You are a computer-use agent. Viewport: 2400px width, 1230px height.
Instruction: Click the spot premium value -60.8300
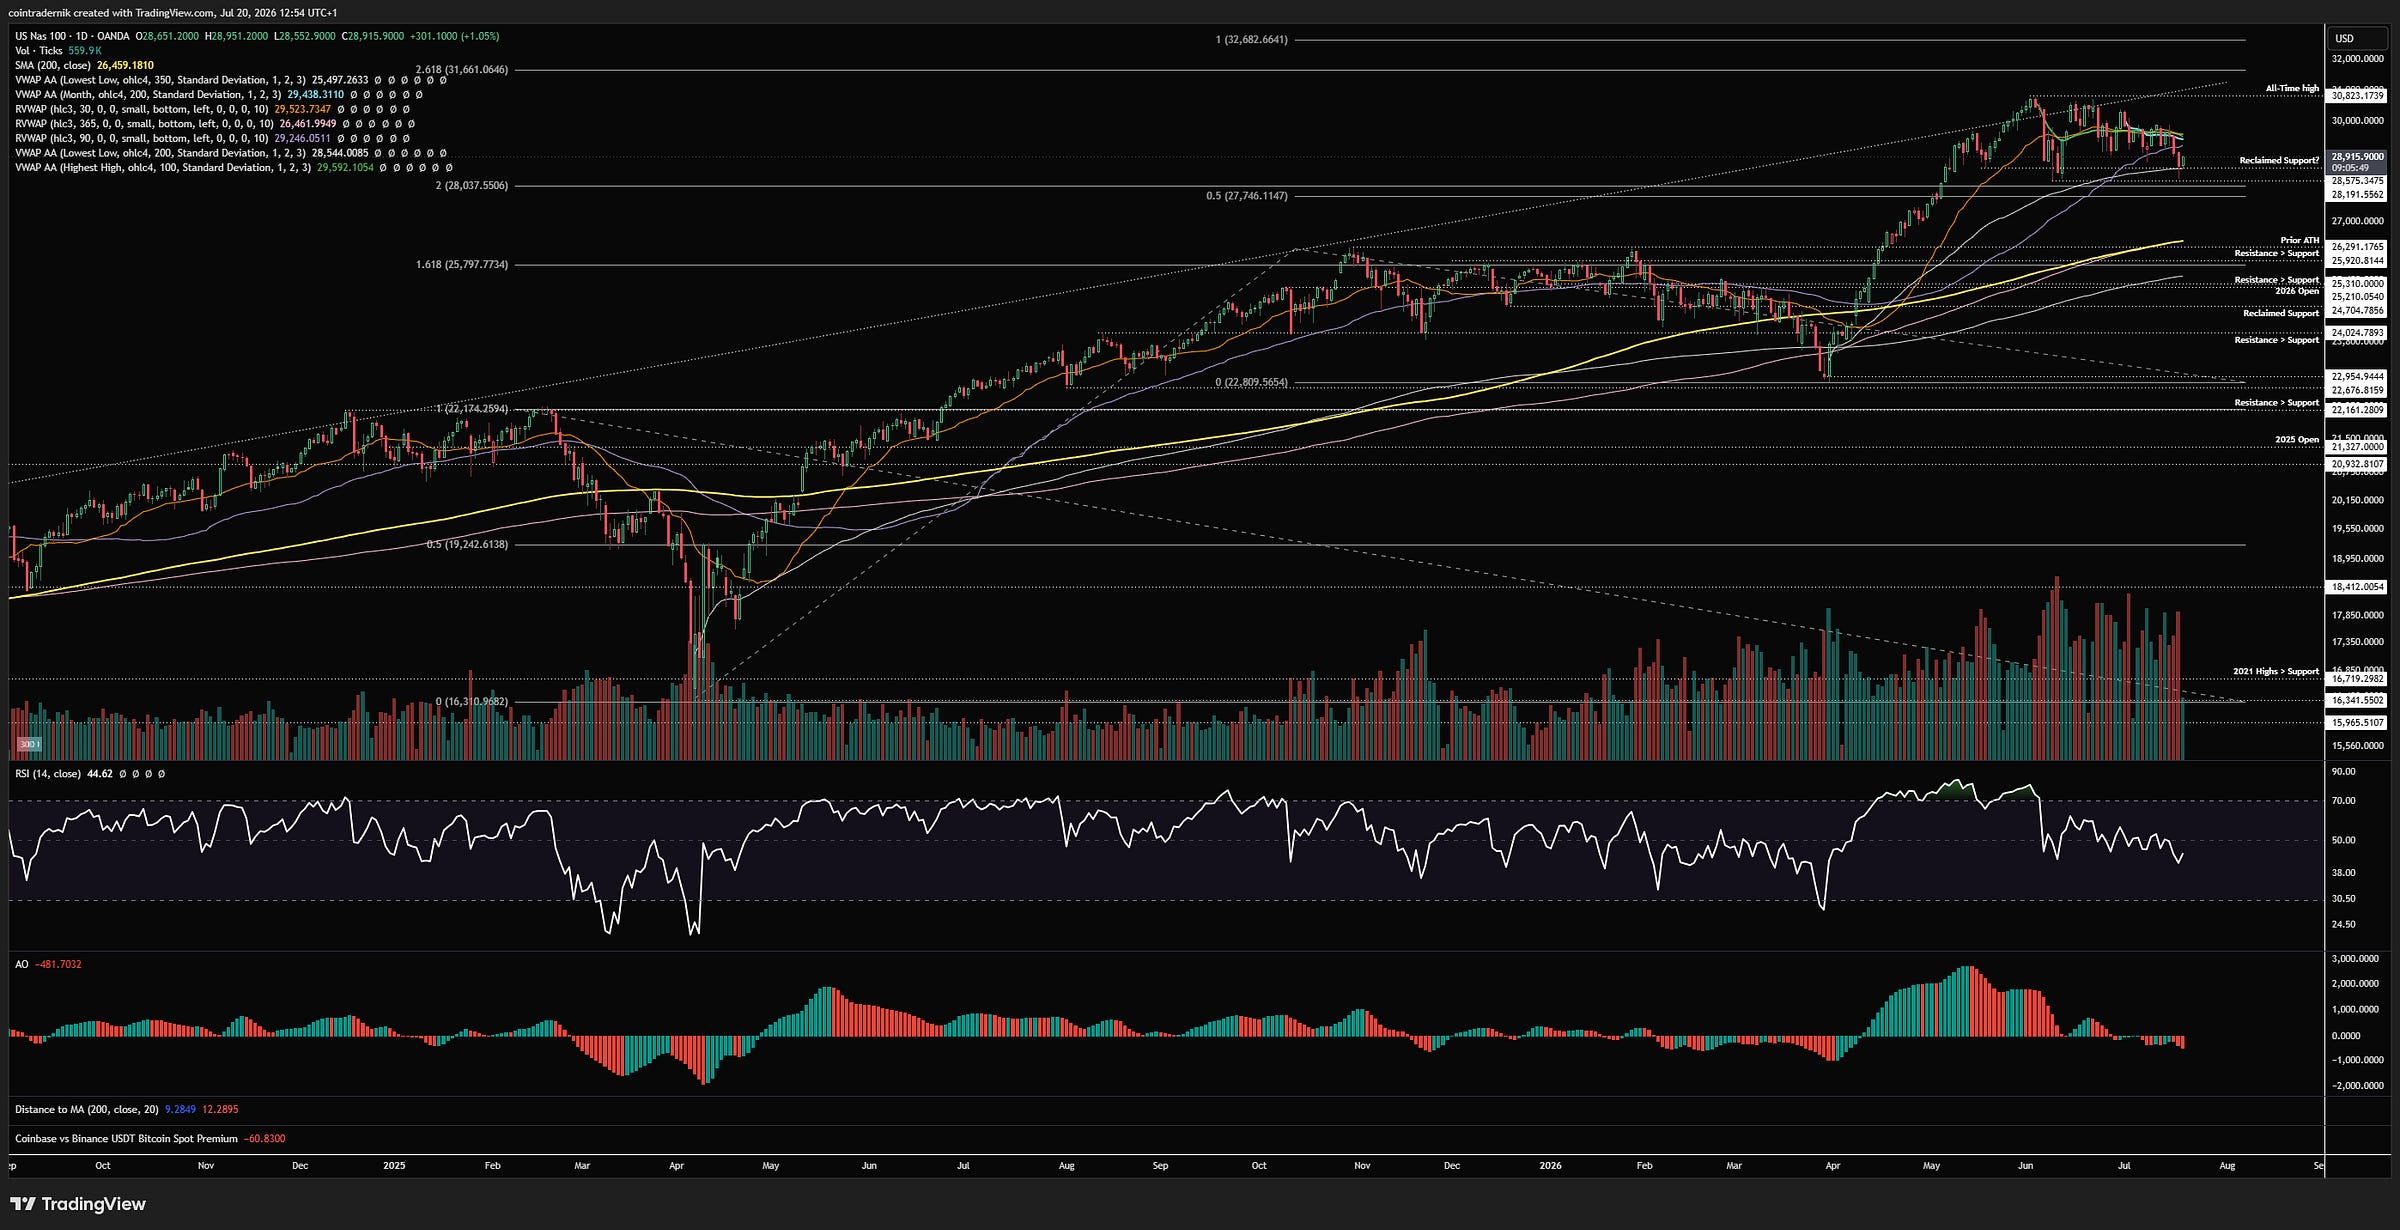point(265,1139)
